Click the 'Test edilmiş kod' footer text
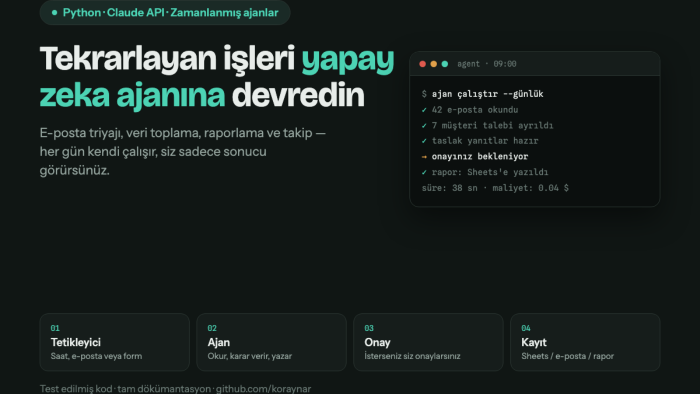 76,389
